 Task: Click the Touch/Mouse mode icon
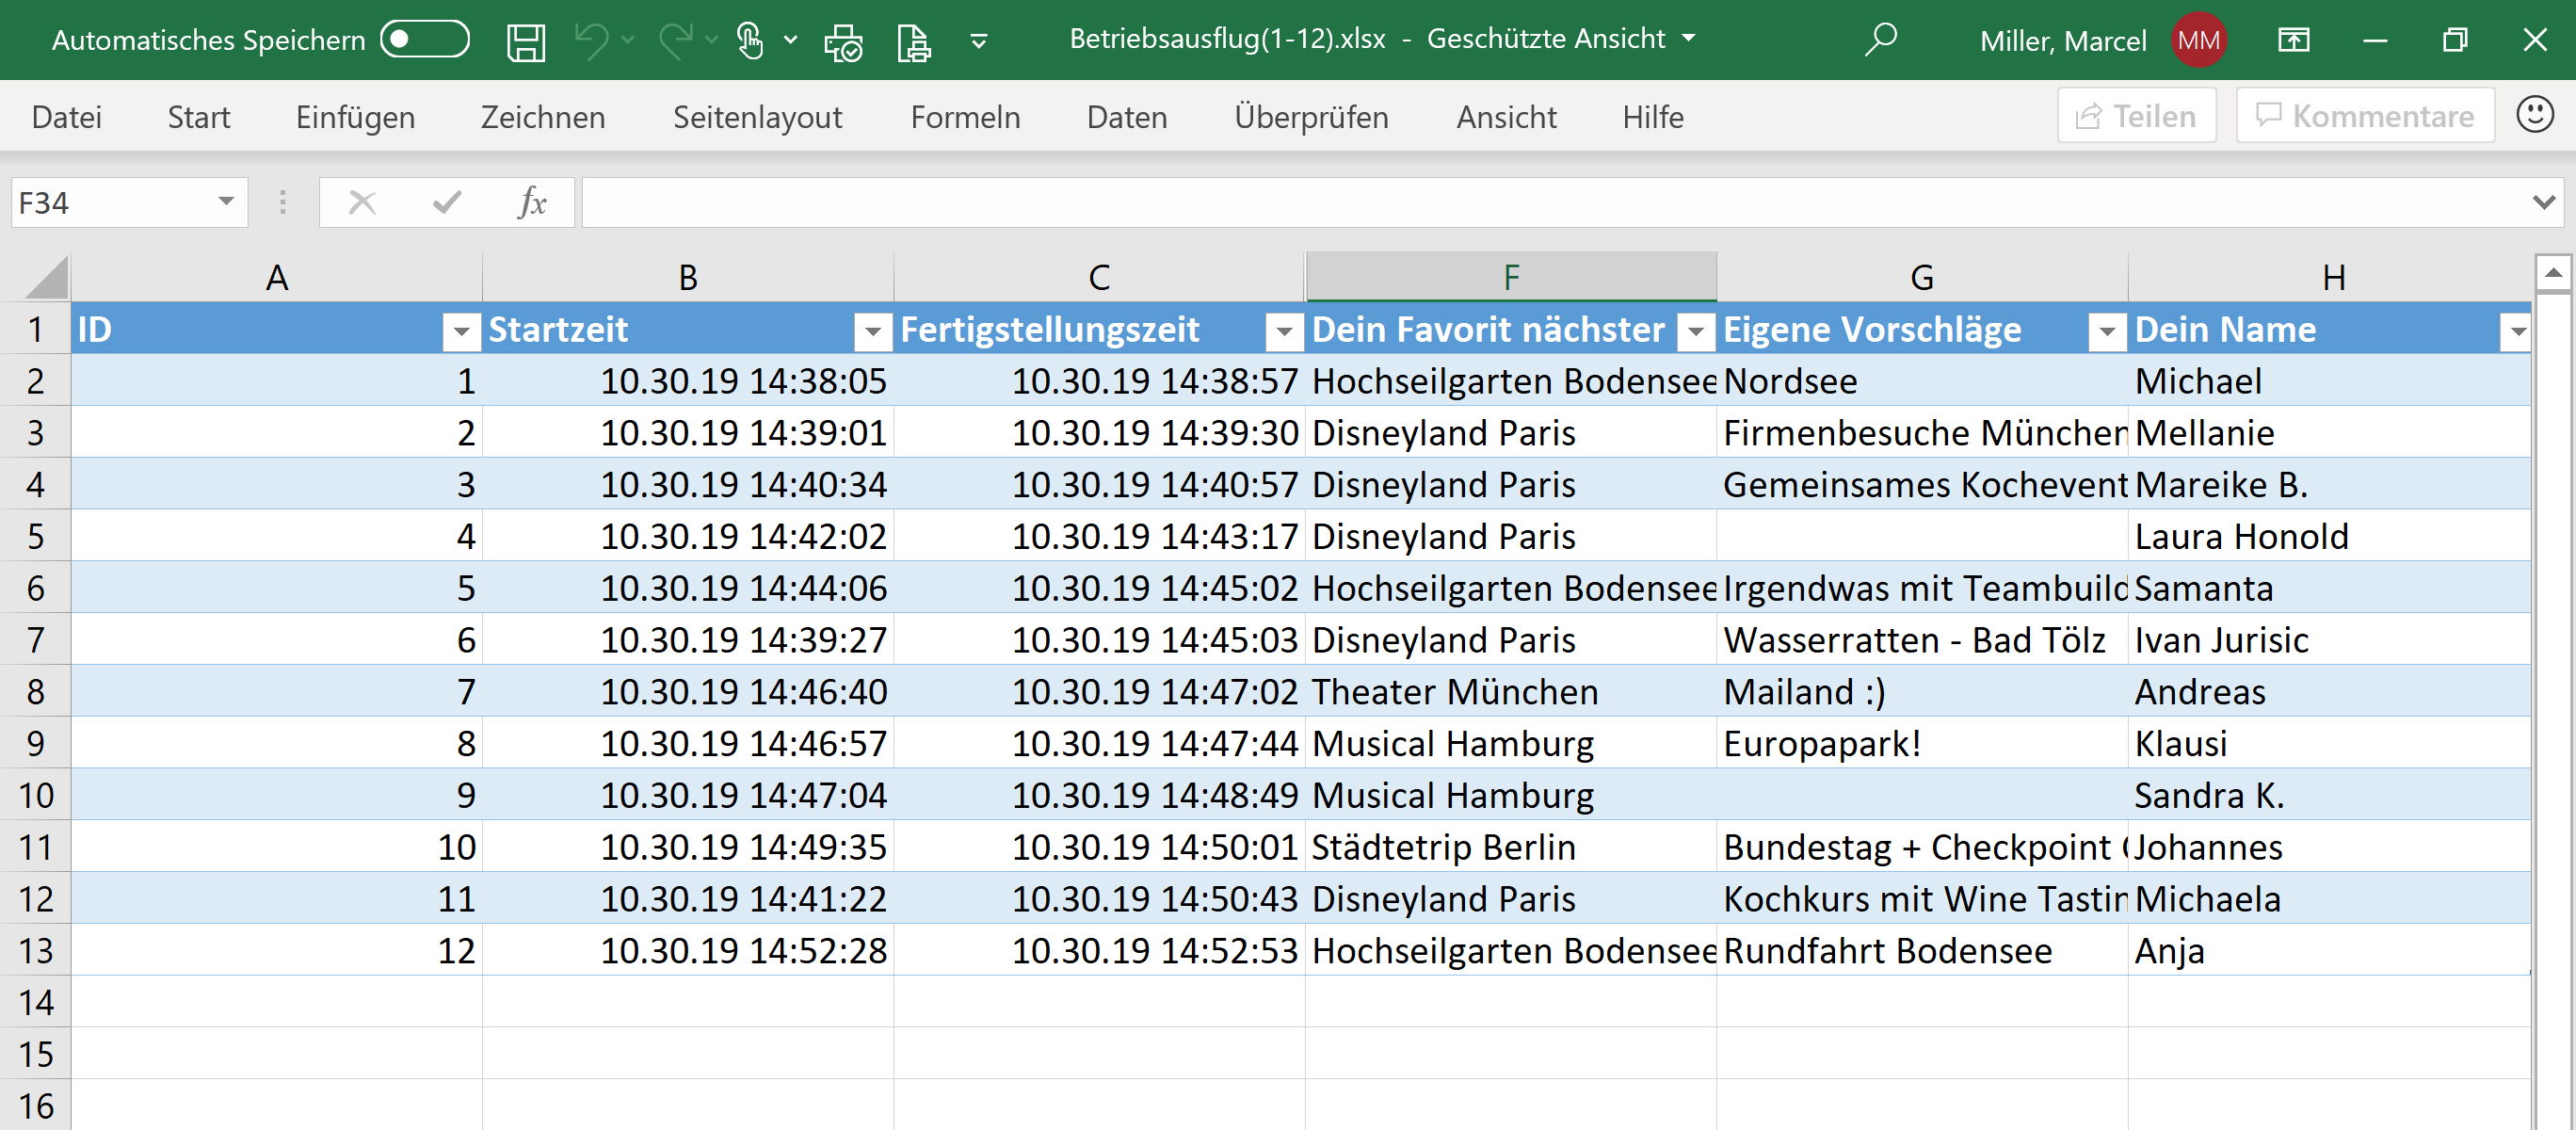point(750,41)
